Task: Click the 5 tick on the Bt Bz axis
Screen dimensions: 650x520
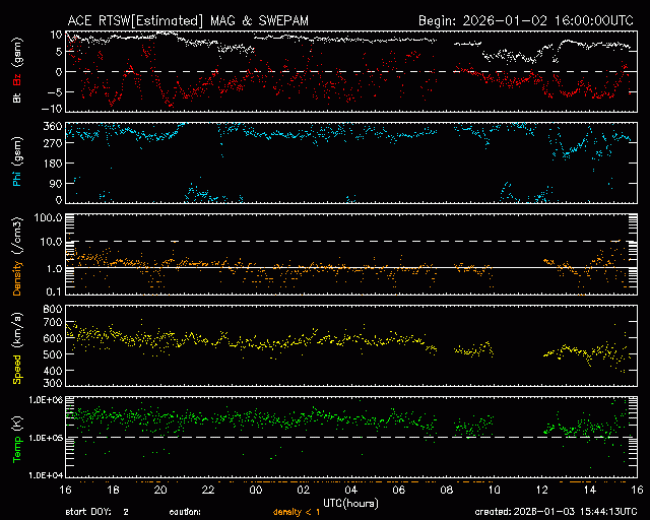Action: 59,52
